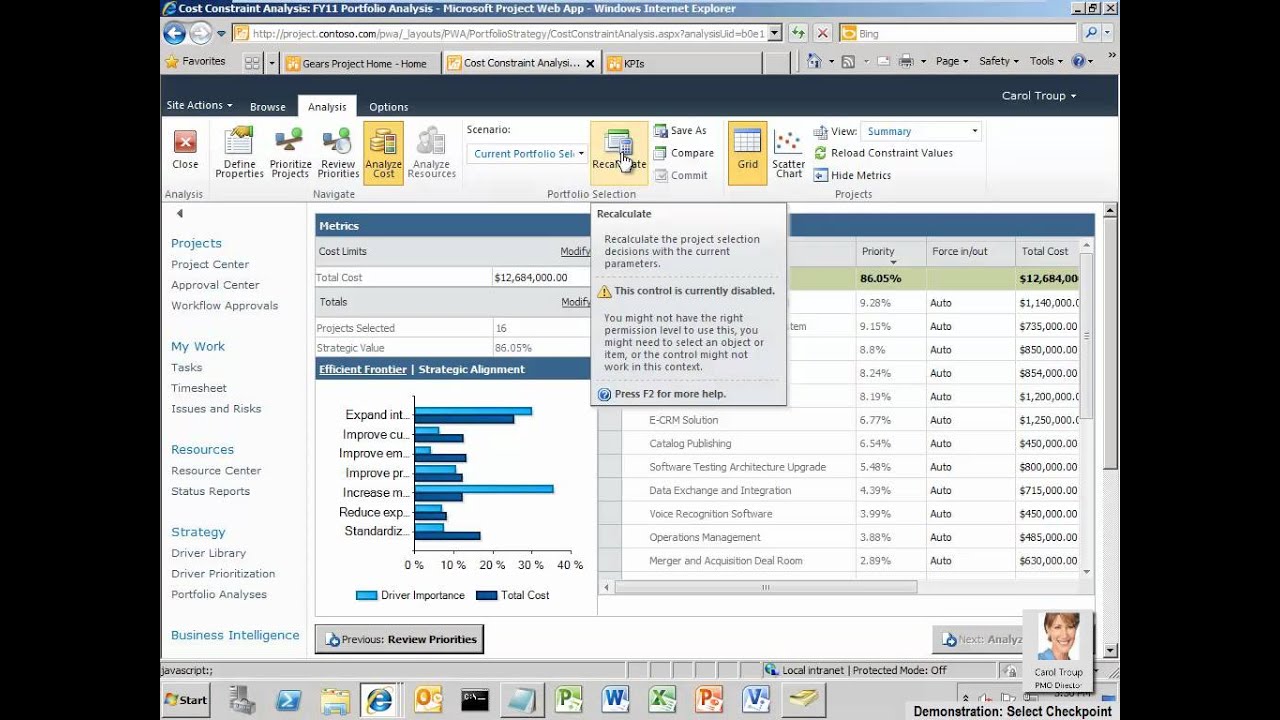Screen dimensions: 1280x720
Task: Open the Options ribbon tab
Action: coord(388,107)
